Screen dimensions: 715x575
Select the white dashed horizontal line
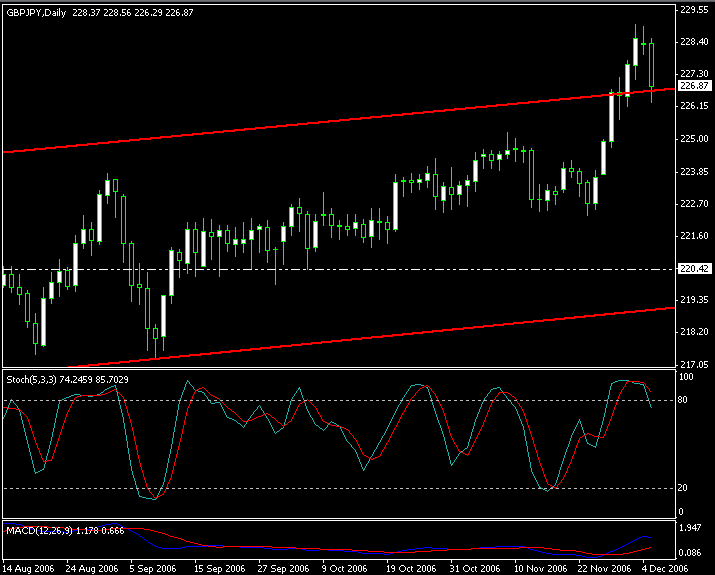[x=339, y=269]
